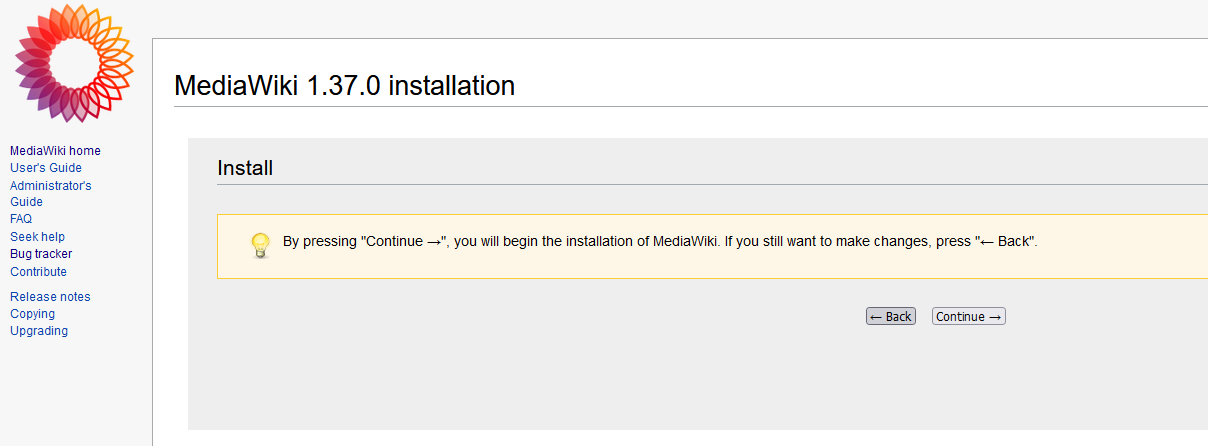
Task: Open the Upgrading link
Action: click(x=39, y=331)
